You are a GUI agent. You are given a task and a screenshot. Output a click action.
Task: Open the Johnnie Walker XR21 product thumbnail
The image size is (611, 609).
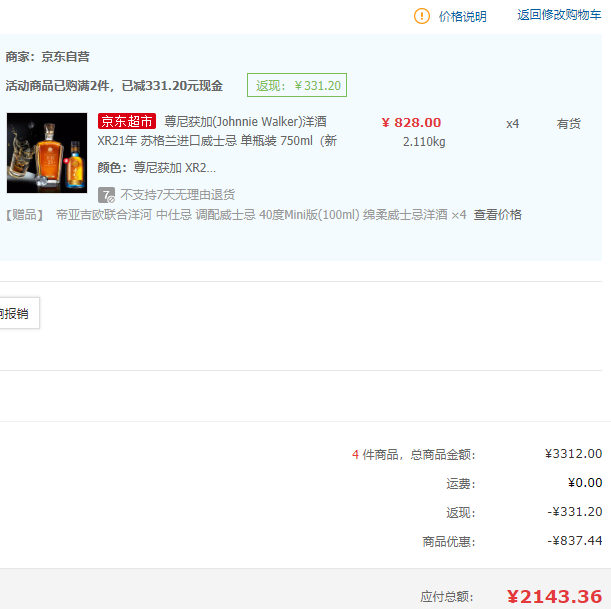click(x=47, y=153)
